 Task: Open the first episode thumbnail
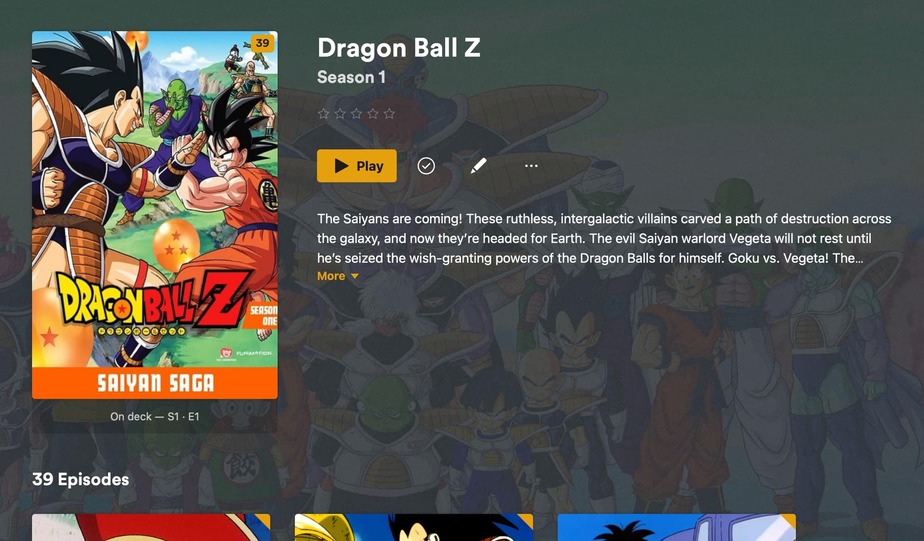[x=151, y=527]
